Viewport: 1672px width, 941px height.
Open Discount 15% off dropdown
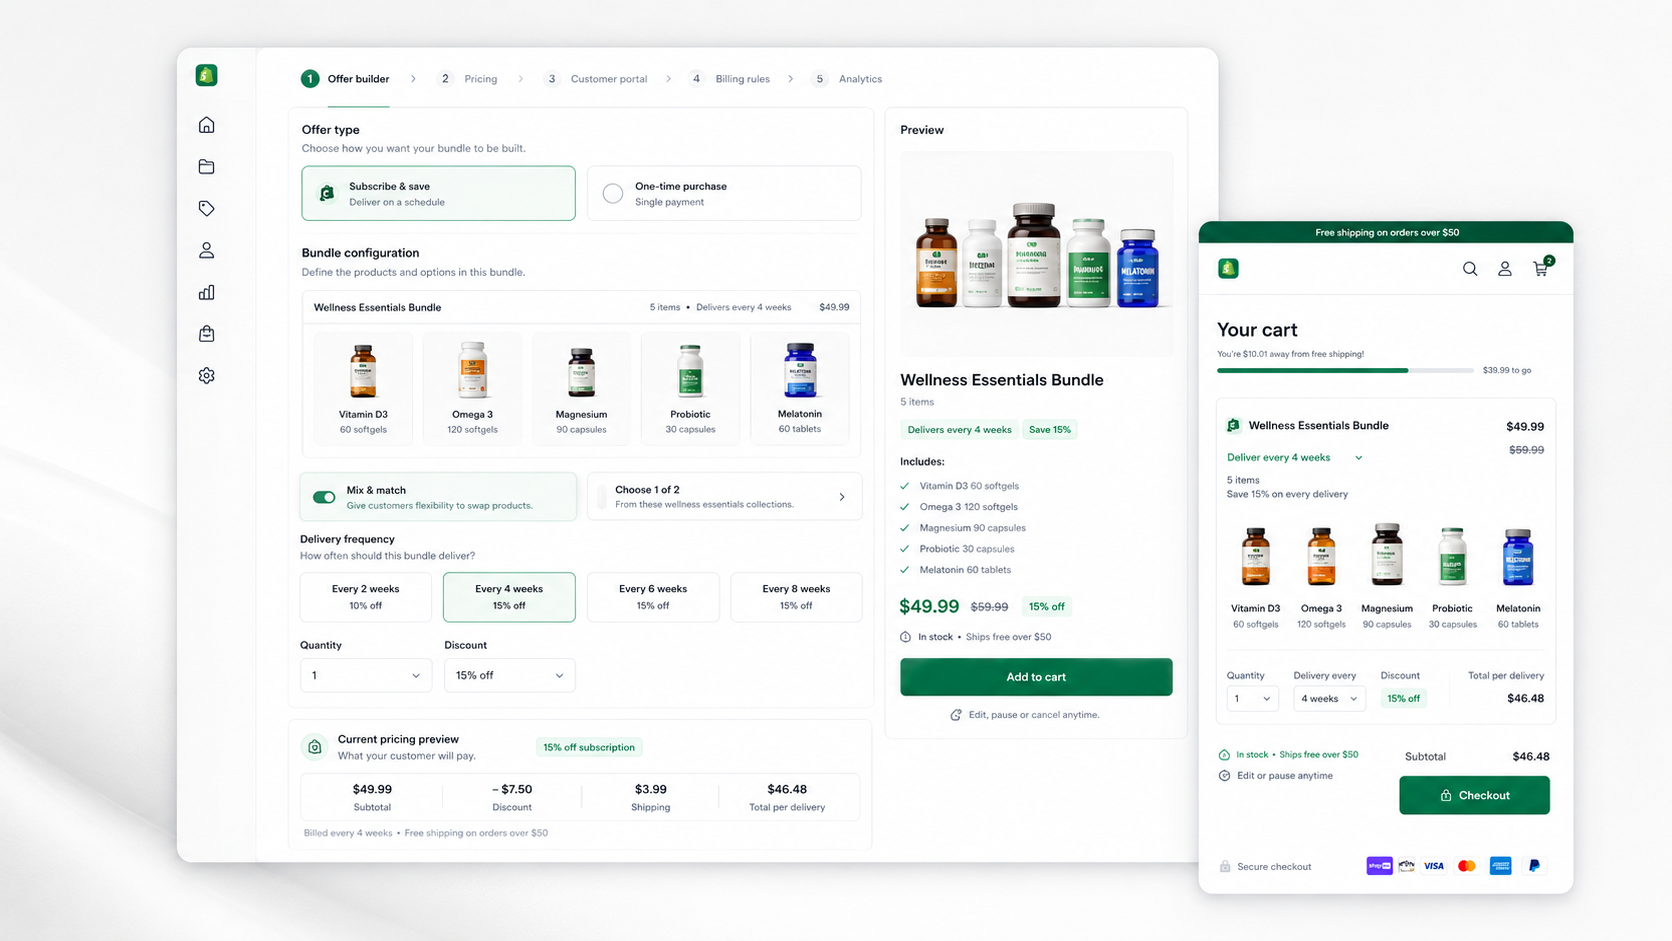pos(509,675)
